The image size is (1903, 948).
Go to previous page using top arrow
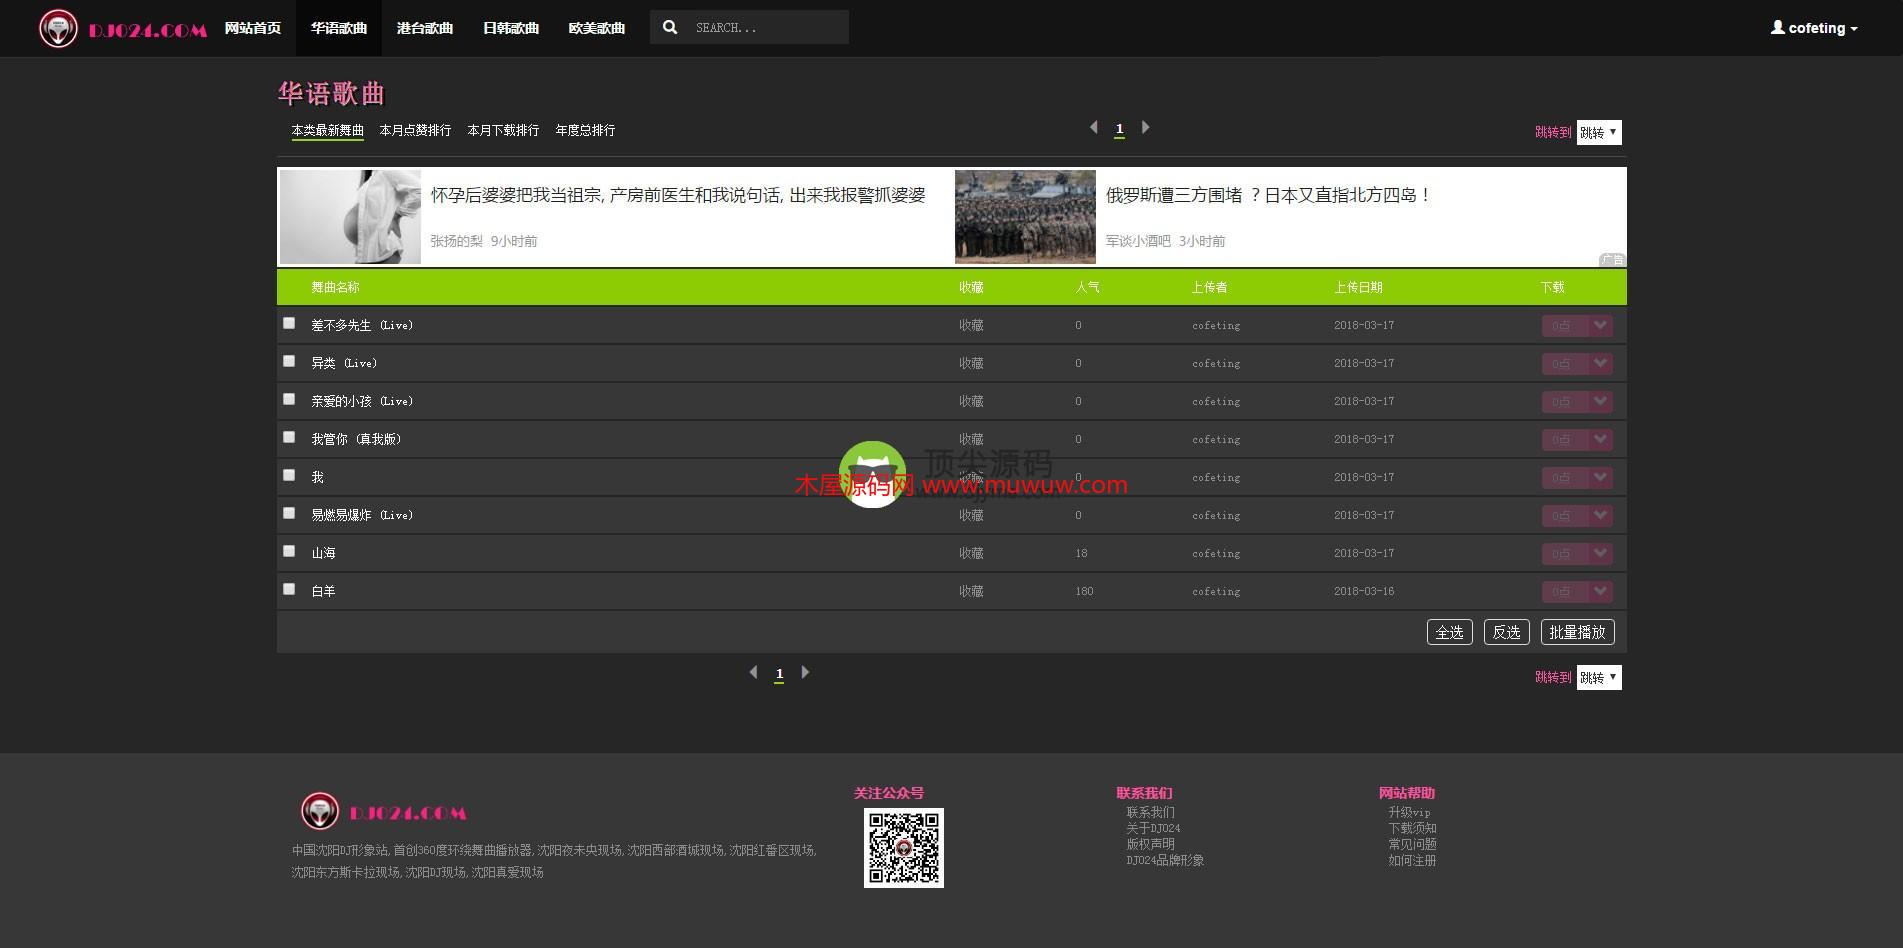coord(1093,128)
